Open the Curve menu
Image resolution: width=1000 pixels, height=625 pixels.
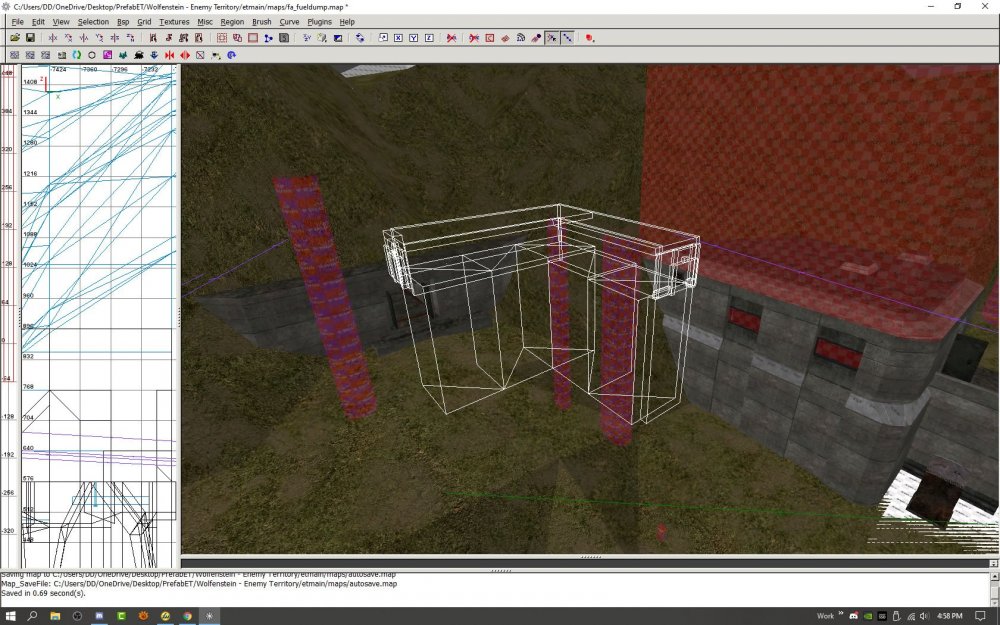click(x=289, y=22)
